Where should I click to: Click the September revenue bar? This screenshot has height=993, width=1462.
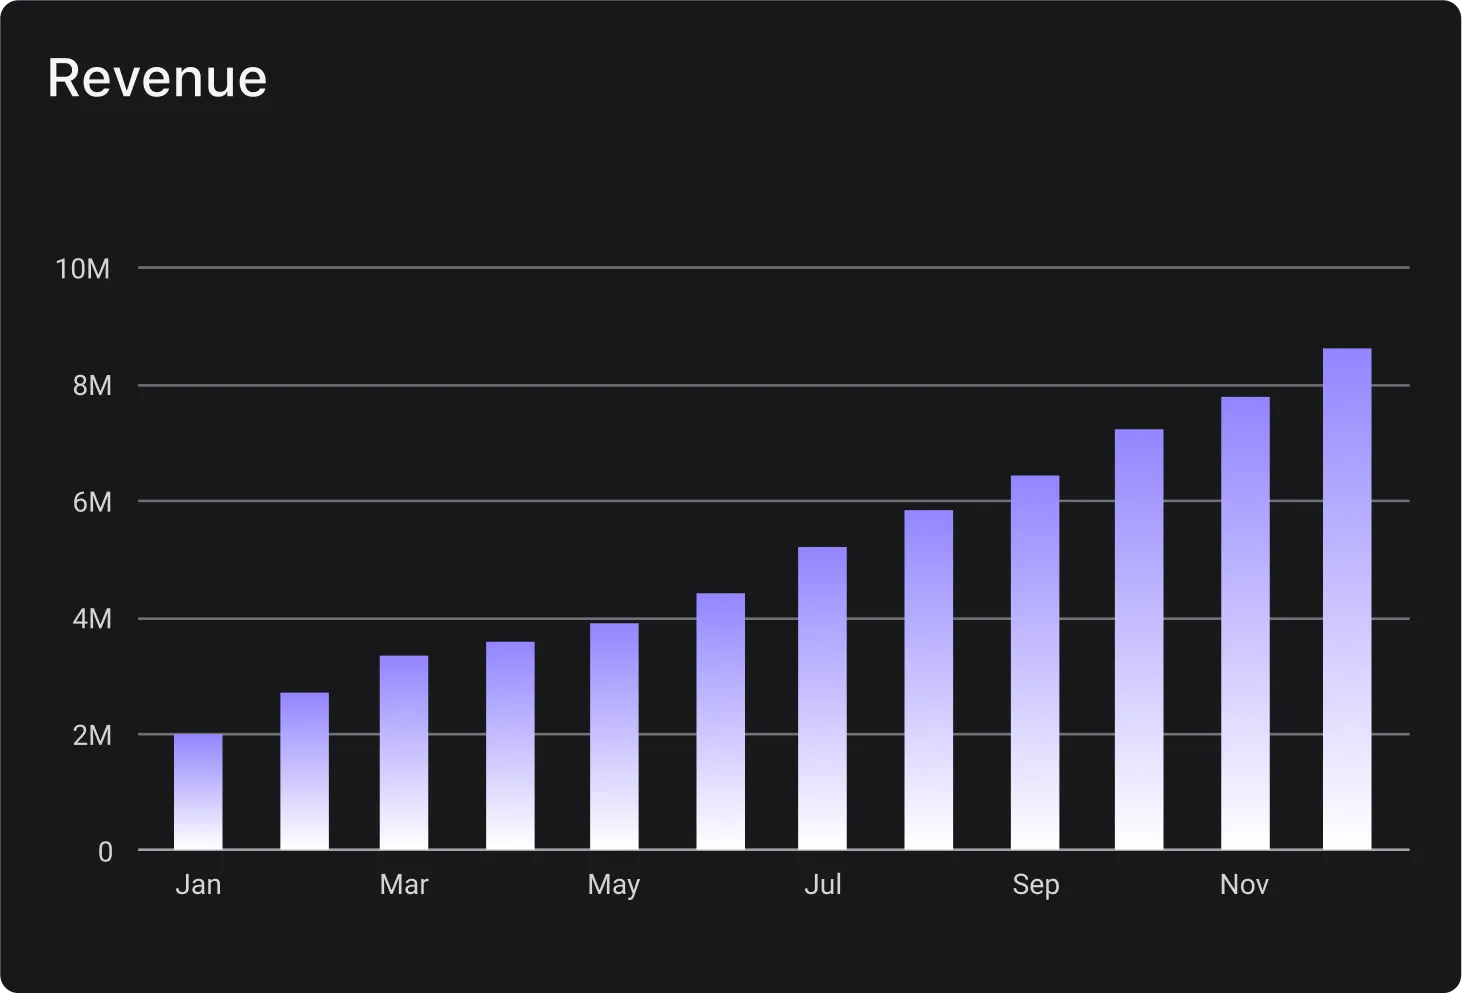coord(1035,663)
